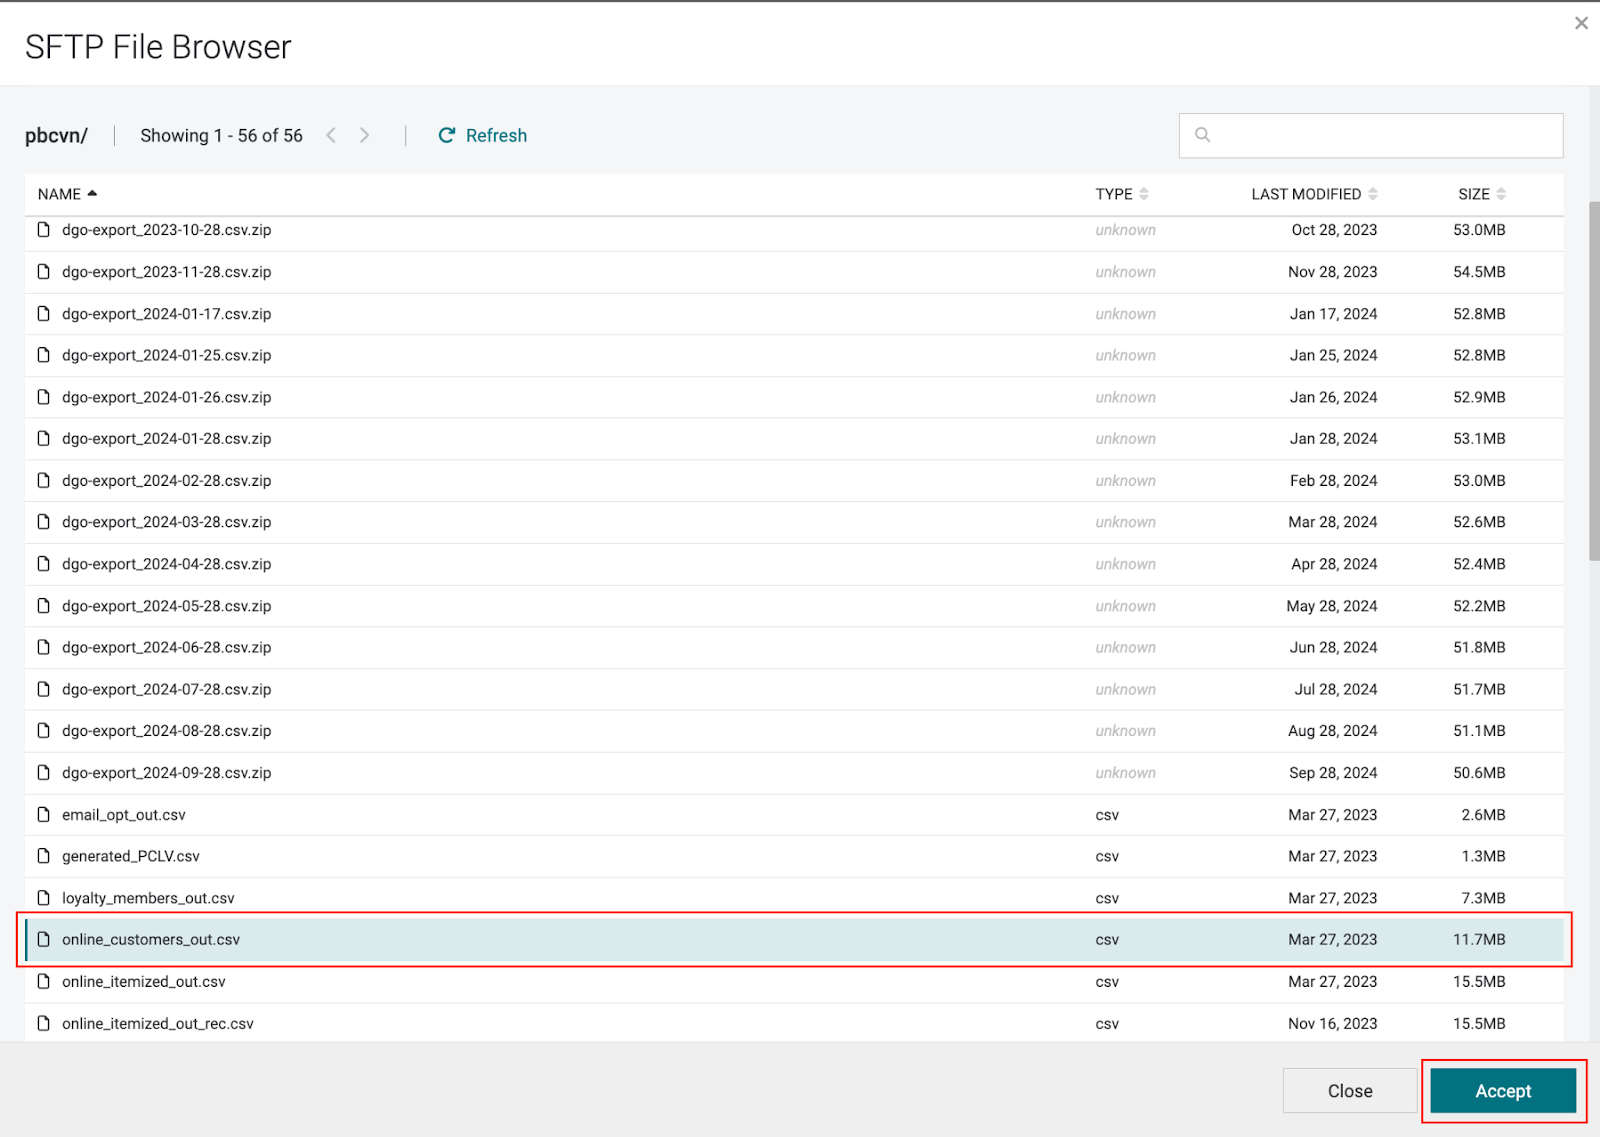Image resolution: width=1600 pixels, height=1137 pixels.
Task: Select file name generated_PCLV.csv
Action: point(131,856)
